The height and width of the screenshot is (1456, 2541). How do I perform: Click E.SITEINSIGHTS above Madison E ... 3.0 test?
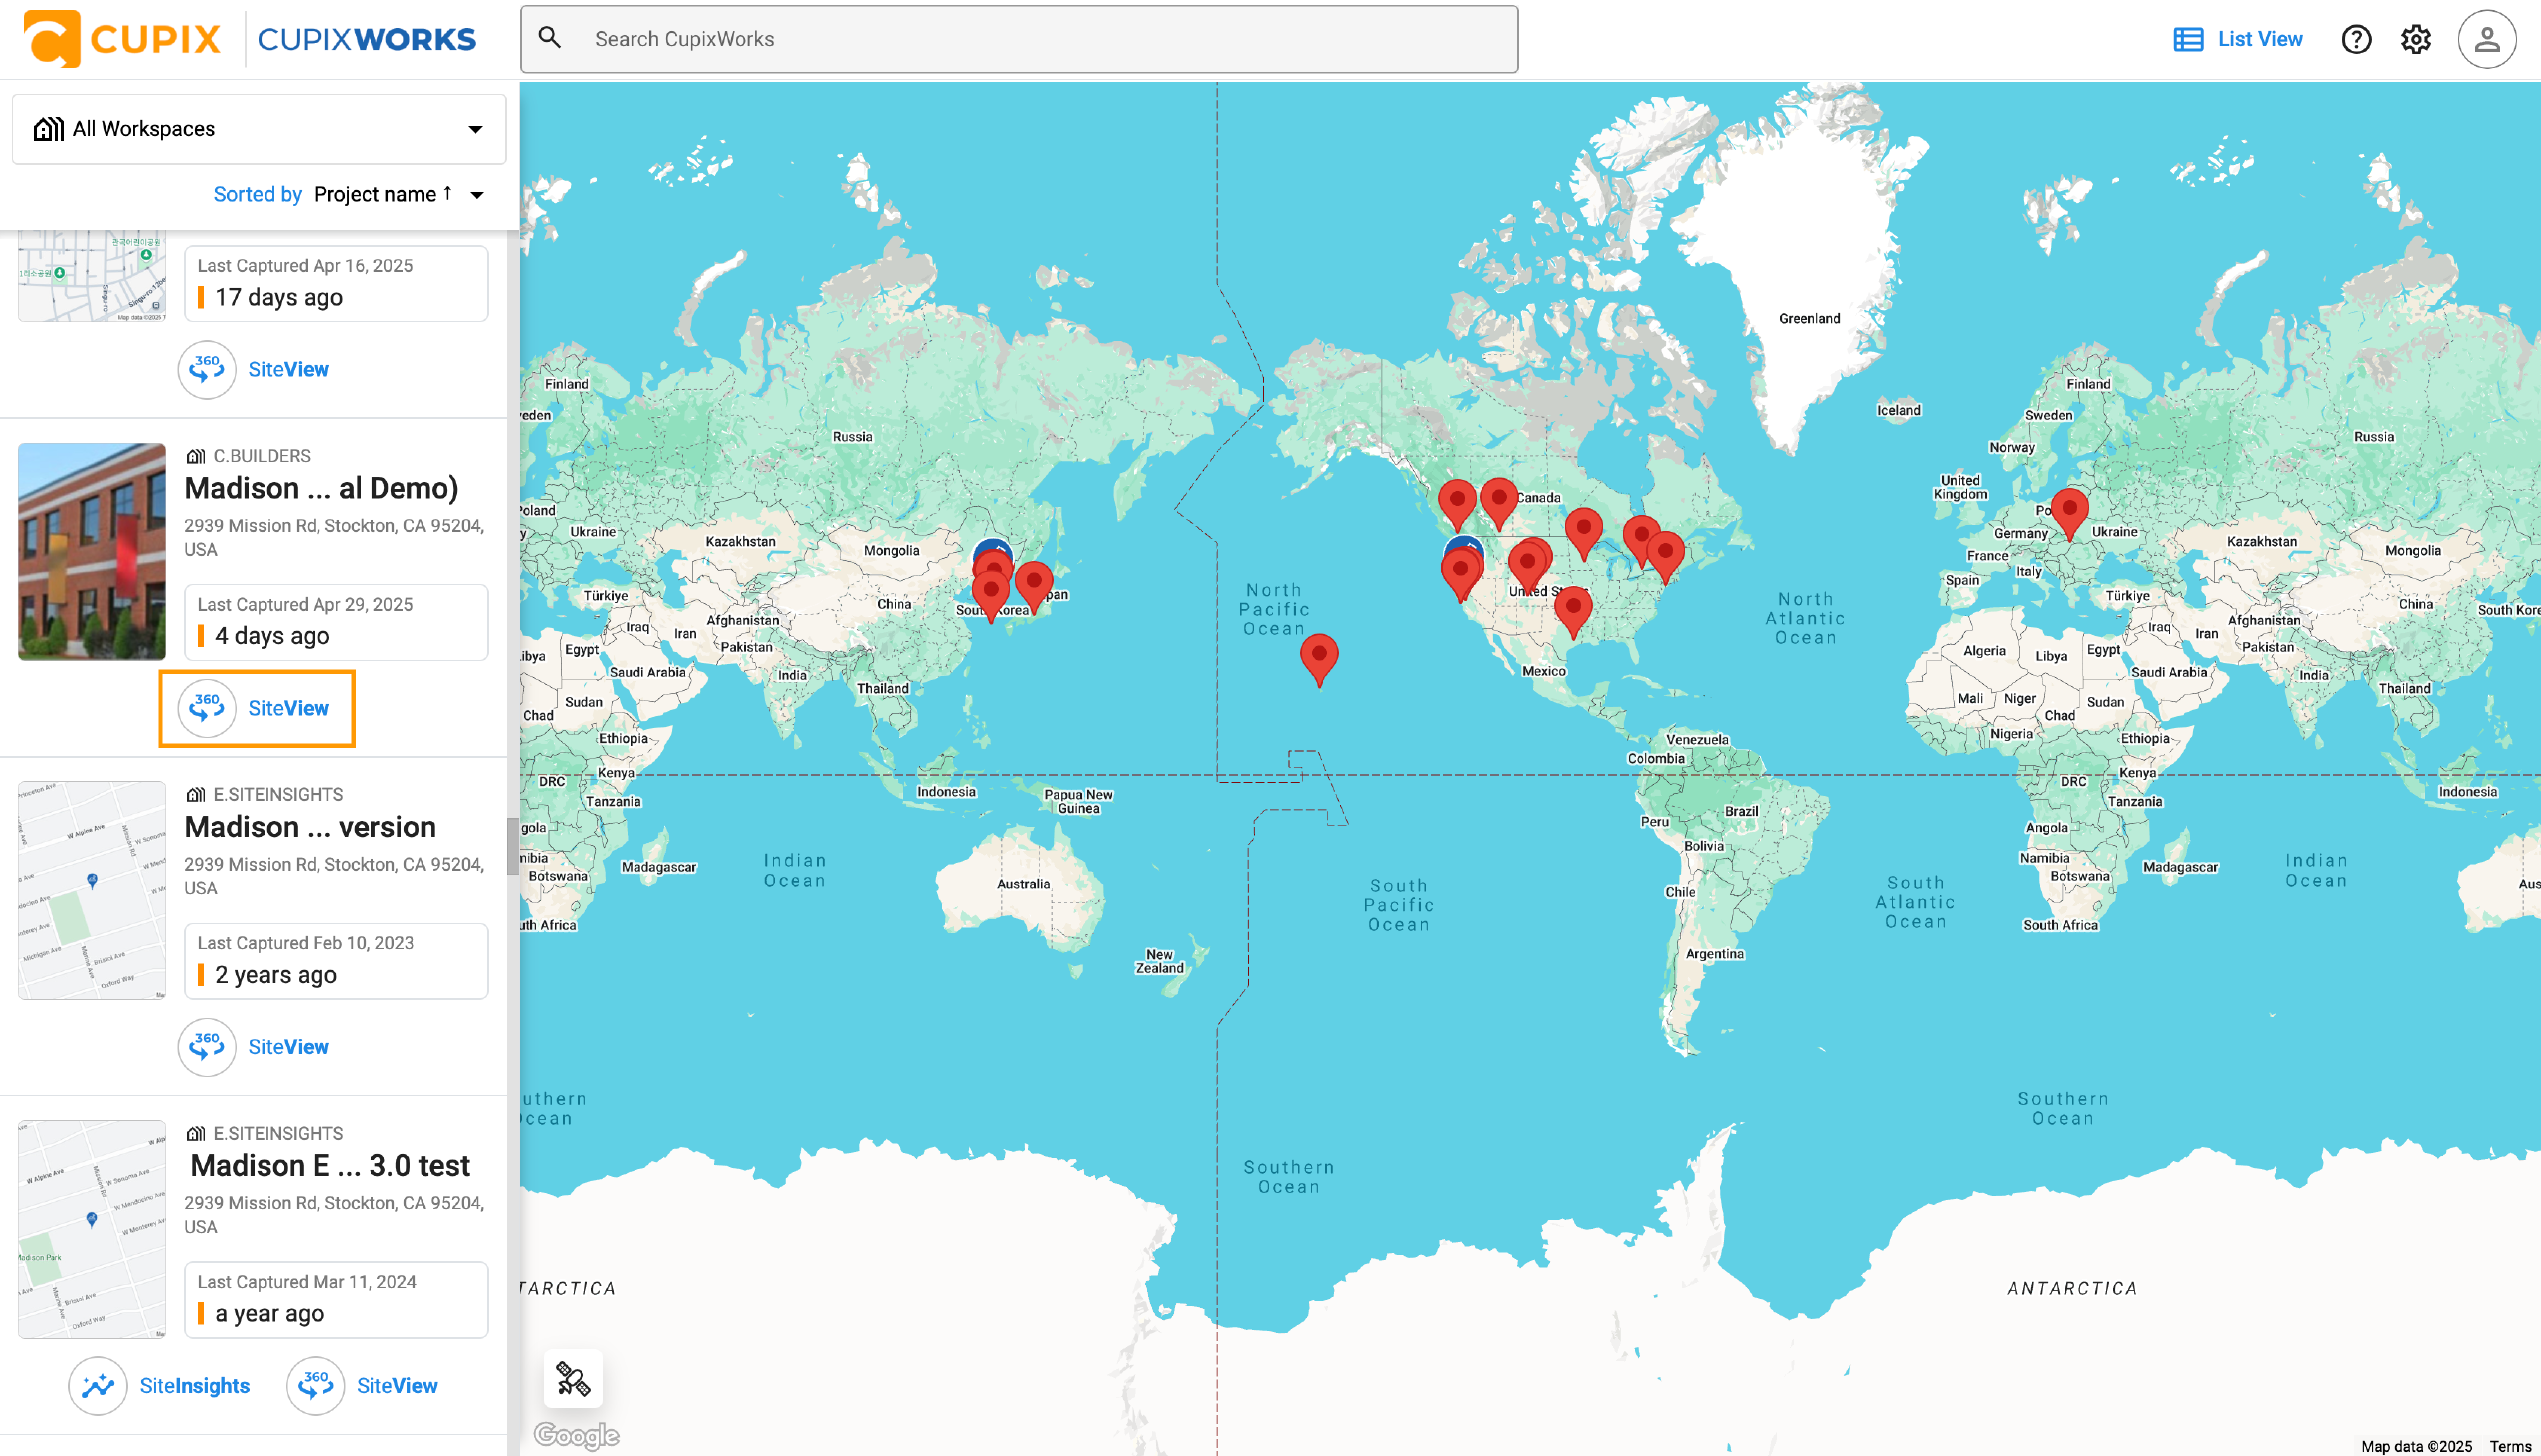(x=278, y=1134)
